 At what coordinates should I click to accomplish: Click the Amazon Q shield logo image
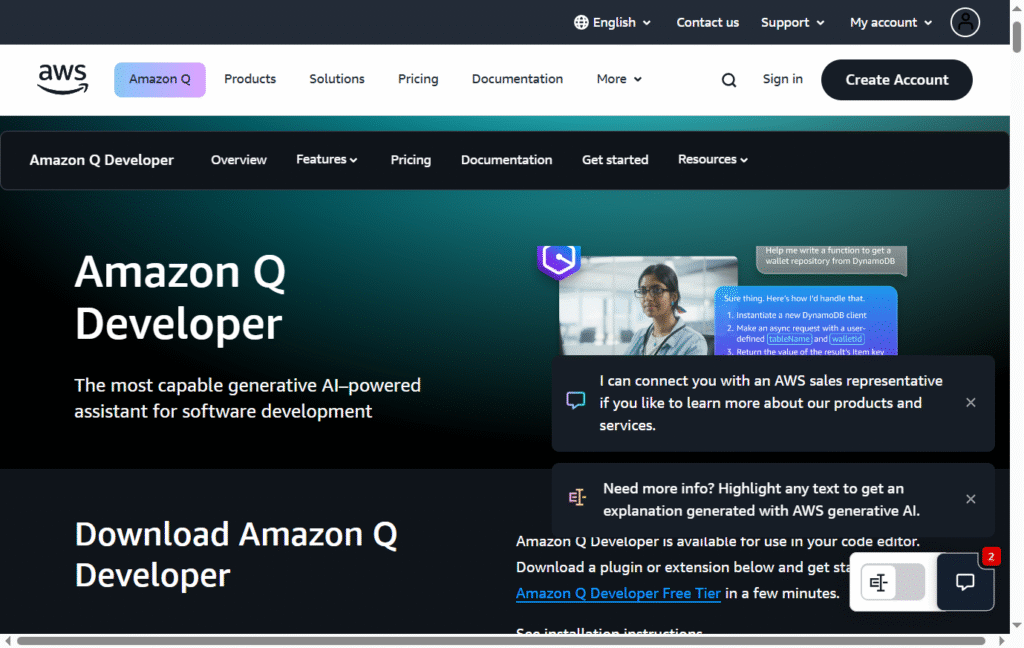click(559, 262)
